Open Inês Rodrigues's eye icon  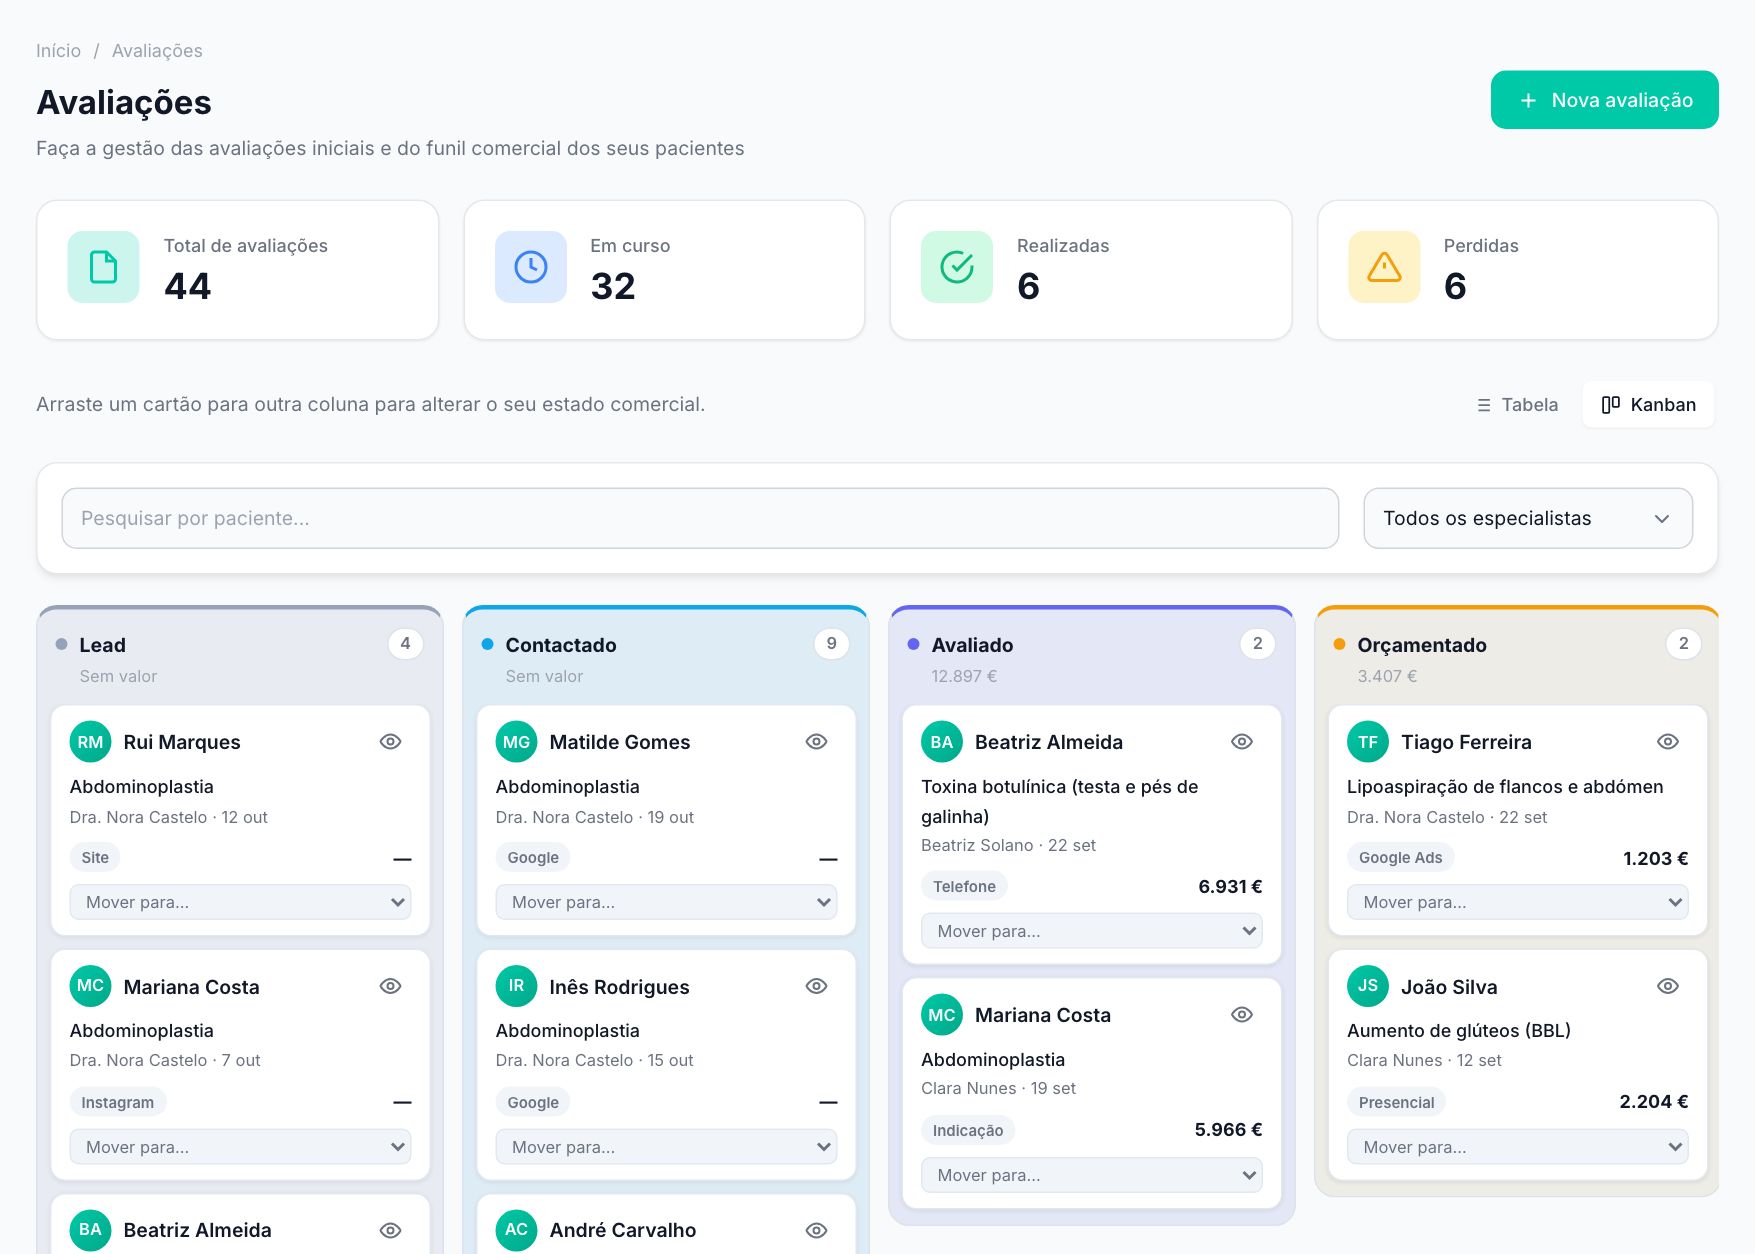click(x=817, y=986)
